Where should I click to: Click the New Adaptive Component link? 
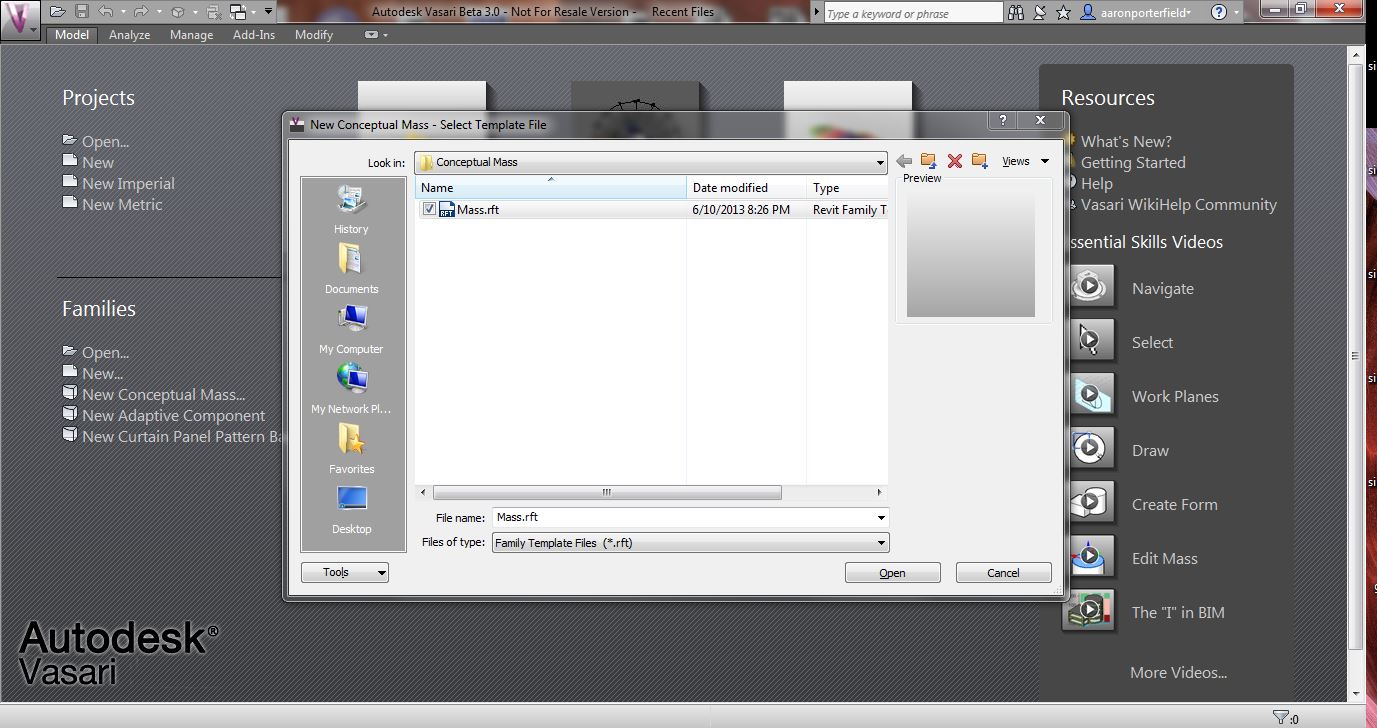(x=174, y=415)
